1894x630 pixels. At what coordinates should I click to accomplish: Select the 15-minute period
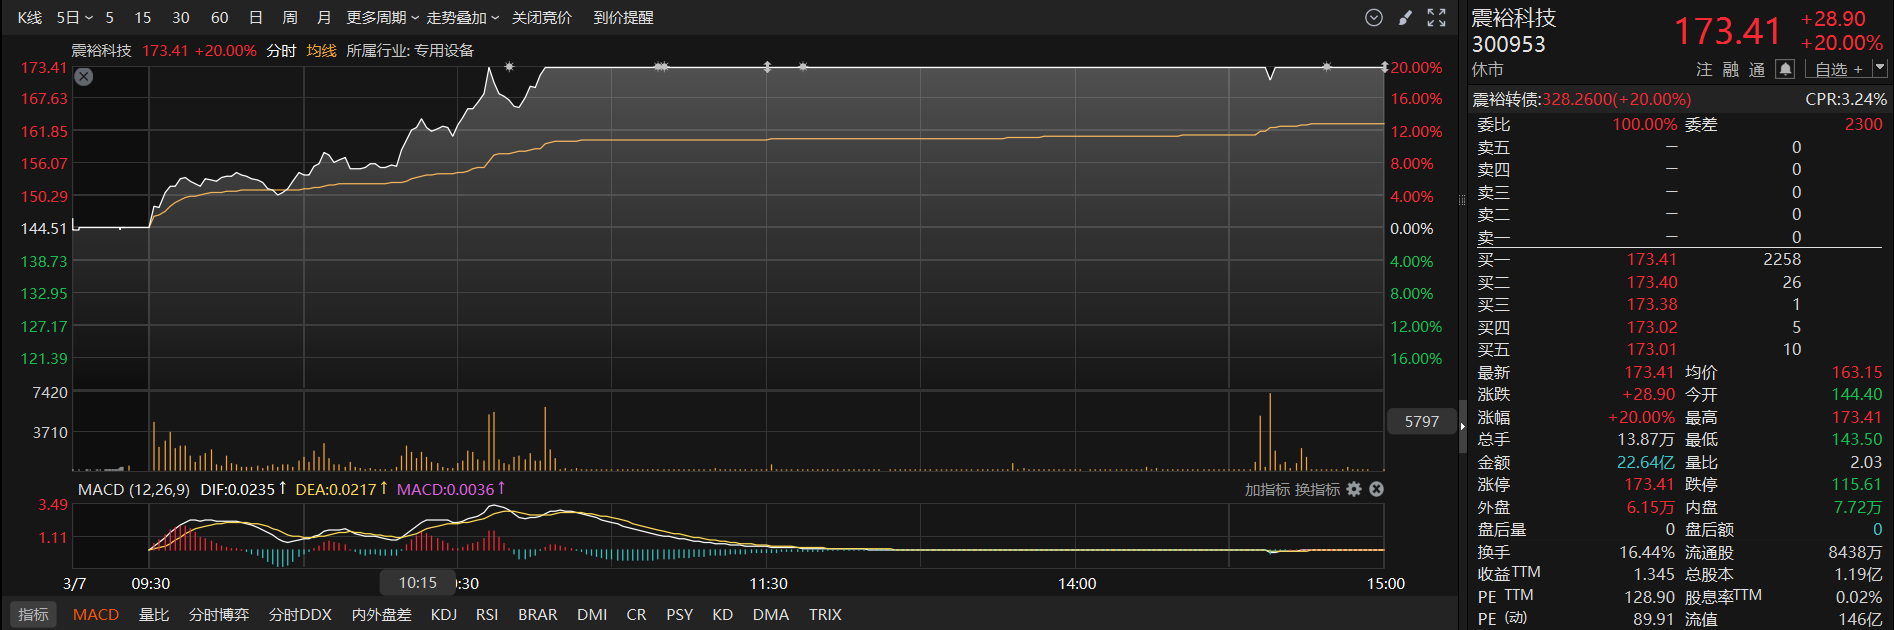pyautogui.click(x=143, y=18)
